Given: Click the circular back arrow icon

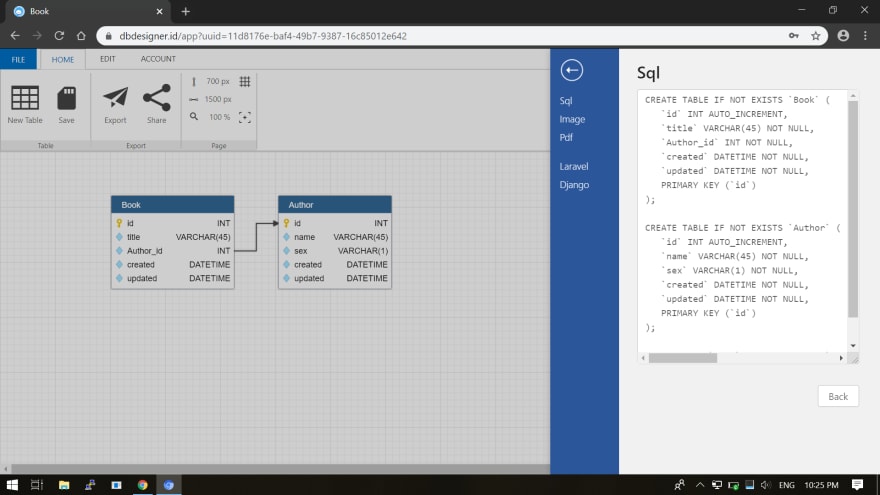Looking at the screenshot, I should point(571,70).
